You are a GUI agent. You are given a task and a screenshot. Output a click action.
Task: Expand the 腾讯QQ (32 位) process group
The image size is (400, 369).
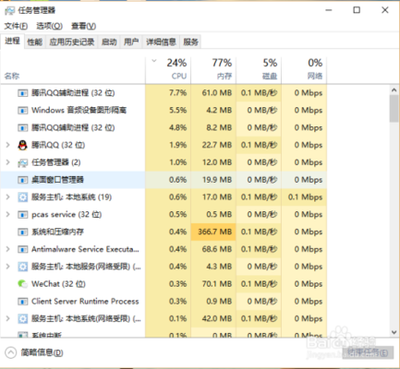click(x=8, y=145)
